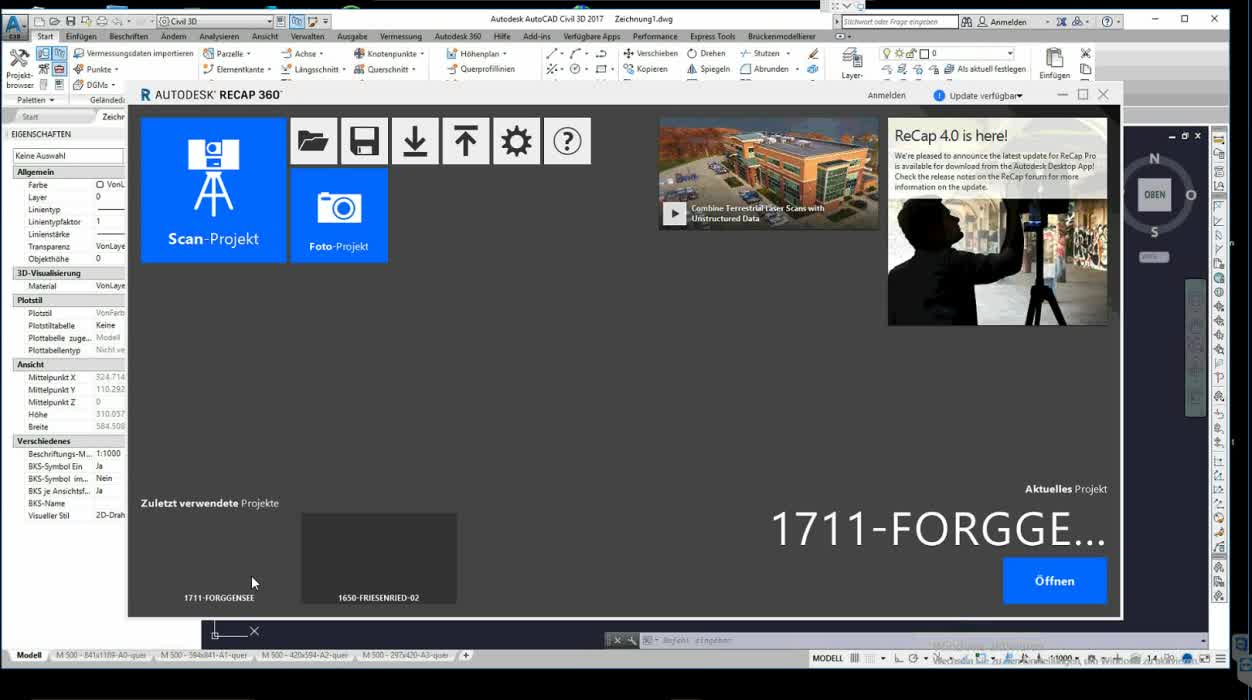Save the drawing via Quick Access toolbar
1252x700 pixels.
tap(71, 21)
